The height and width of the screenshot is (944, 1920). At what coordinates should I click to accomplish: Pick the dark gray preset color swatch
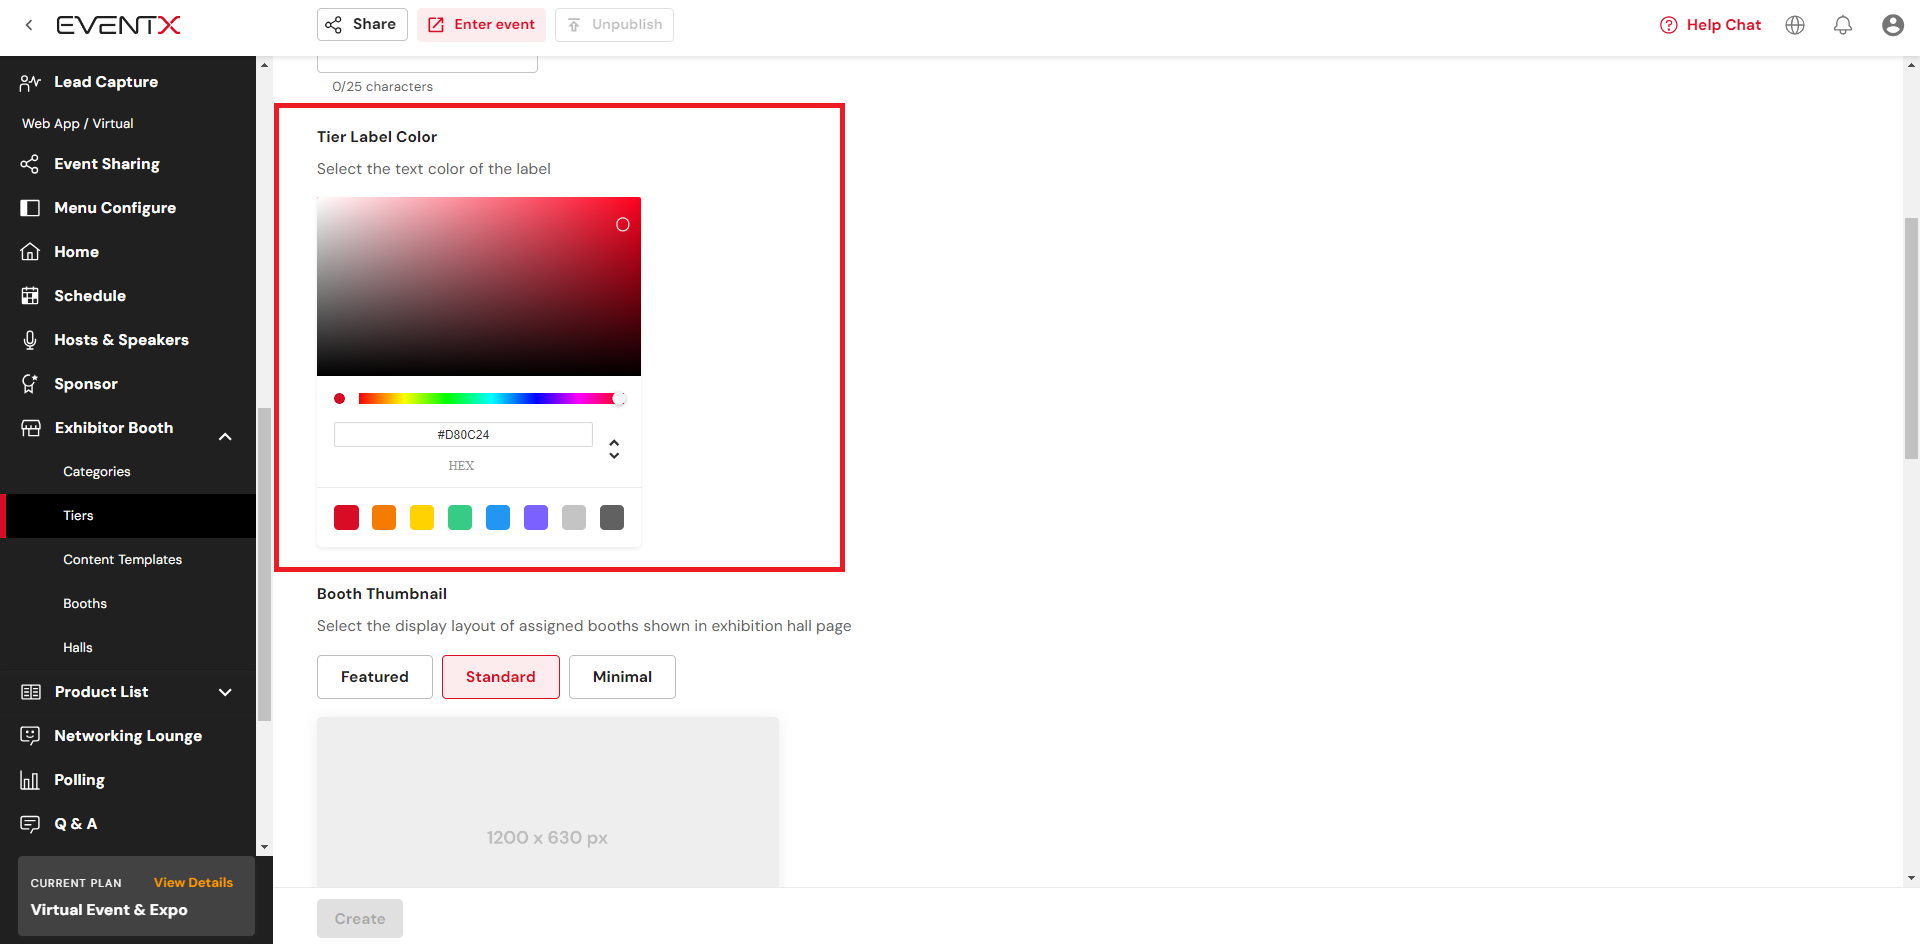(612, 517)
